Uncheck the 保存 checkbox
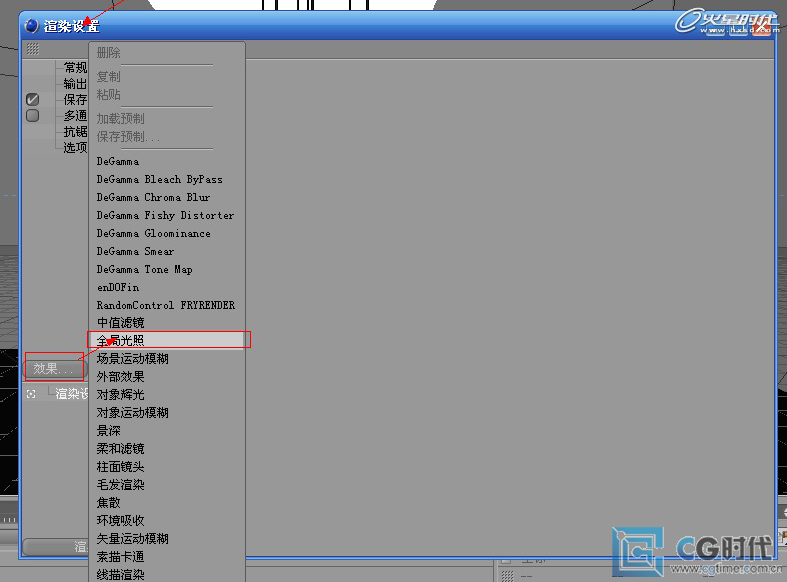Image resolution: width=787 pixels, height=582 pixels. pos(33,99)
